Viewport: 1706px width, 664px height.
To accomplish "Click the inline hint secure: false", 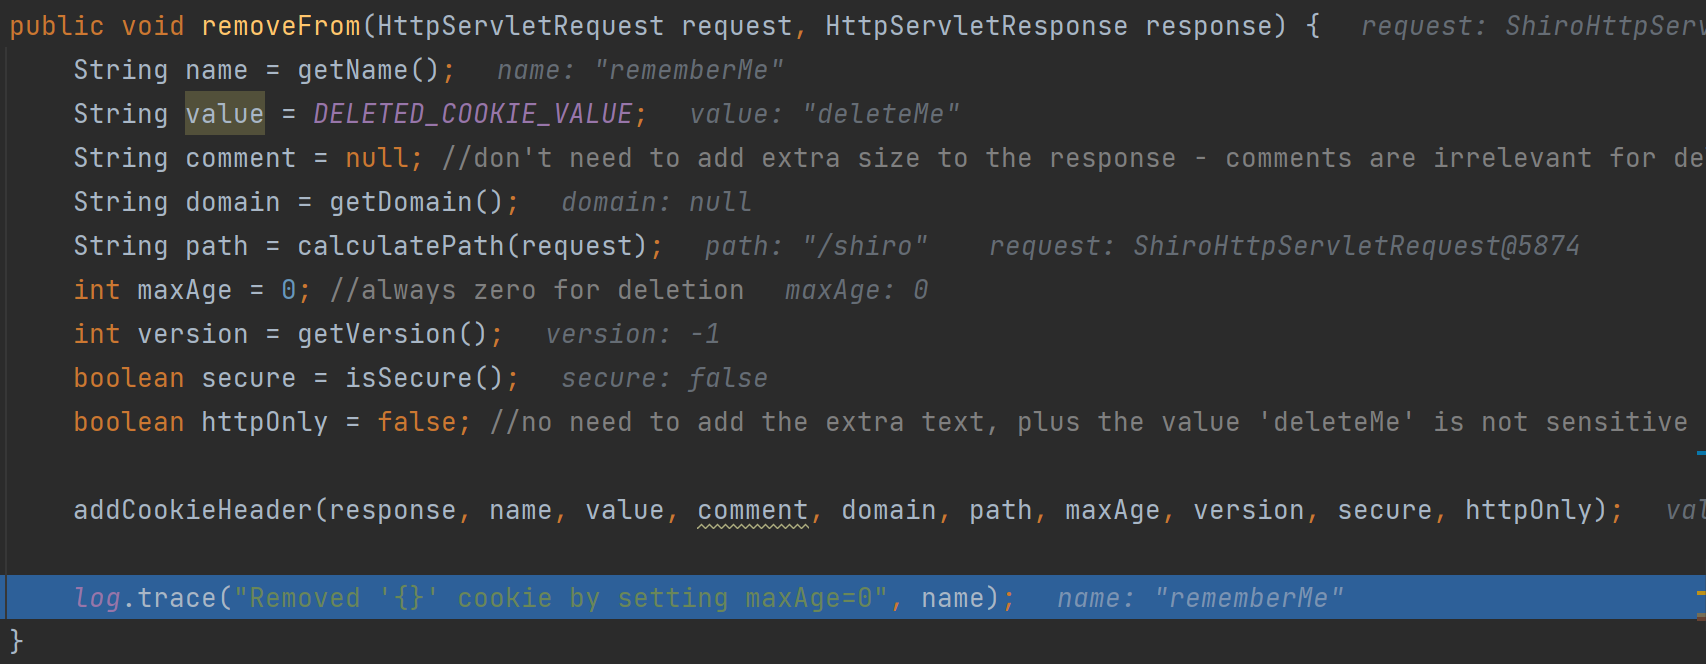I will (x=664, y=378).
